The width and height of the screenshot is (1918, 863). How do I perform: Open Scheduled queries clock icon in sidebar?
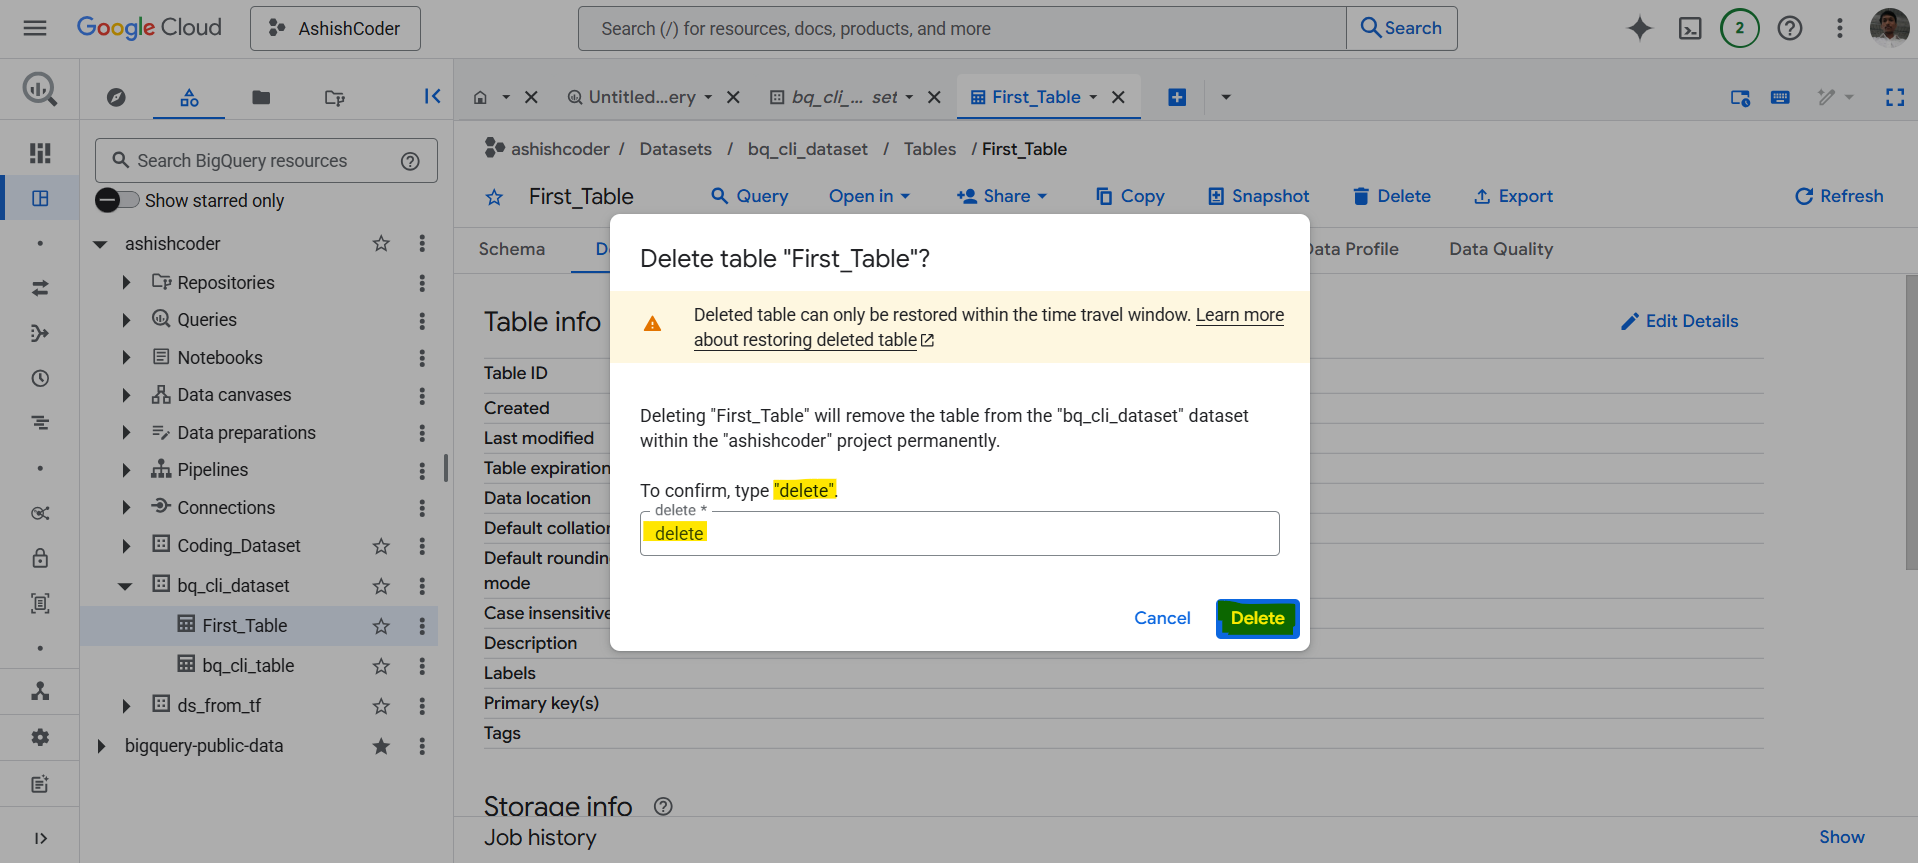coord(40,378)
